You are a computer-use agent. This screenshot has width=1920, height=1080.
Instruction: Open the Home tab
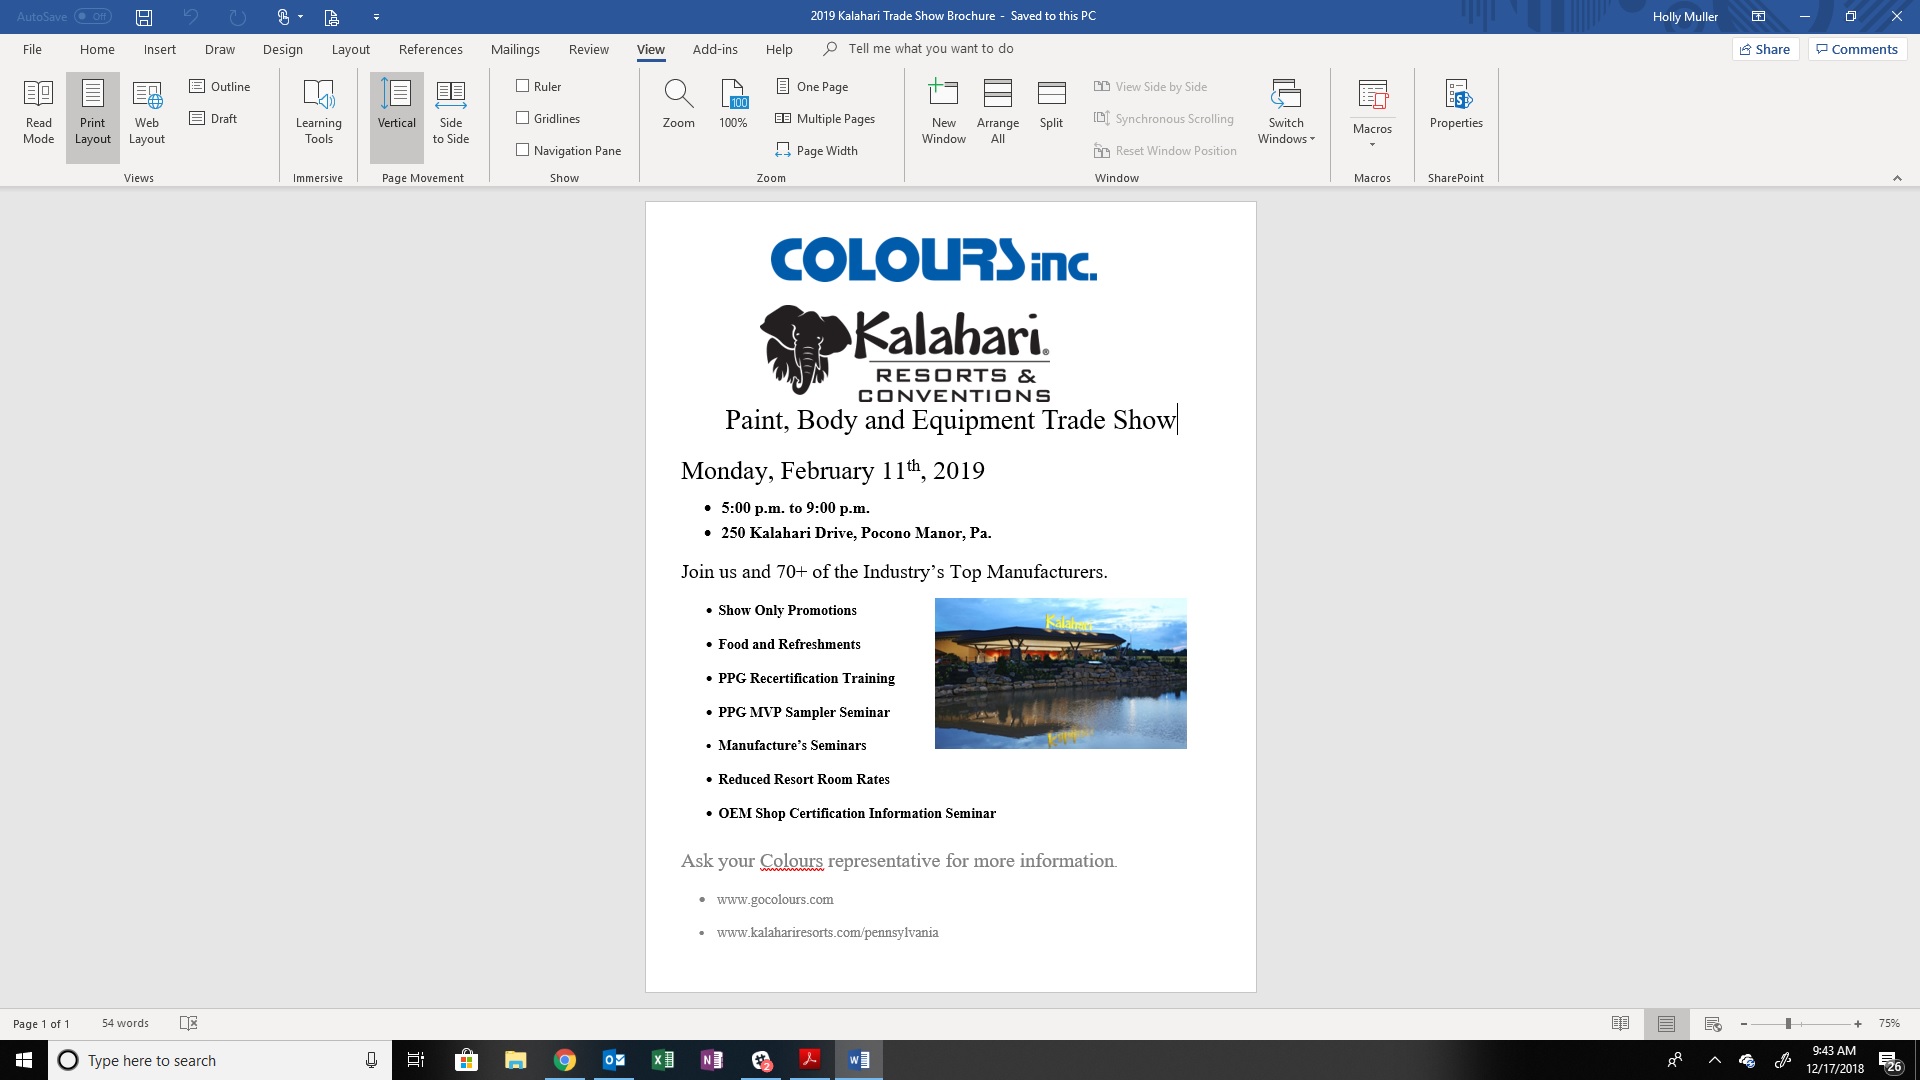click(97, 49)
